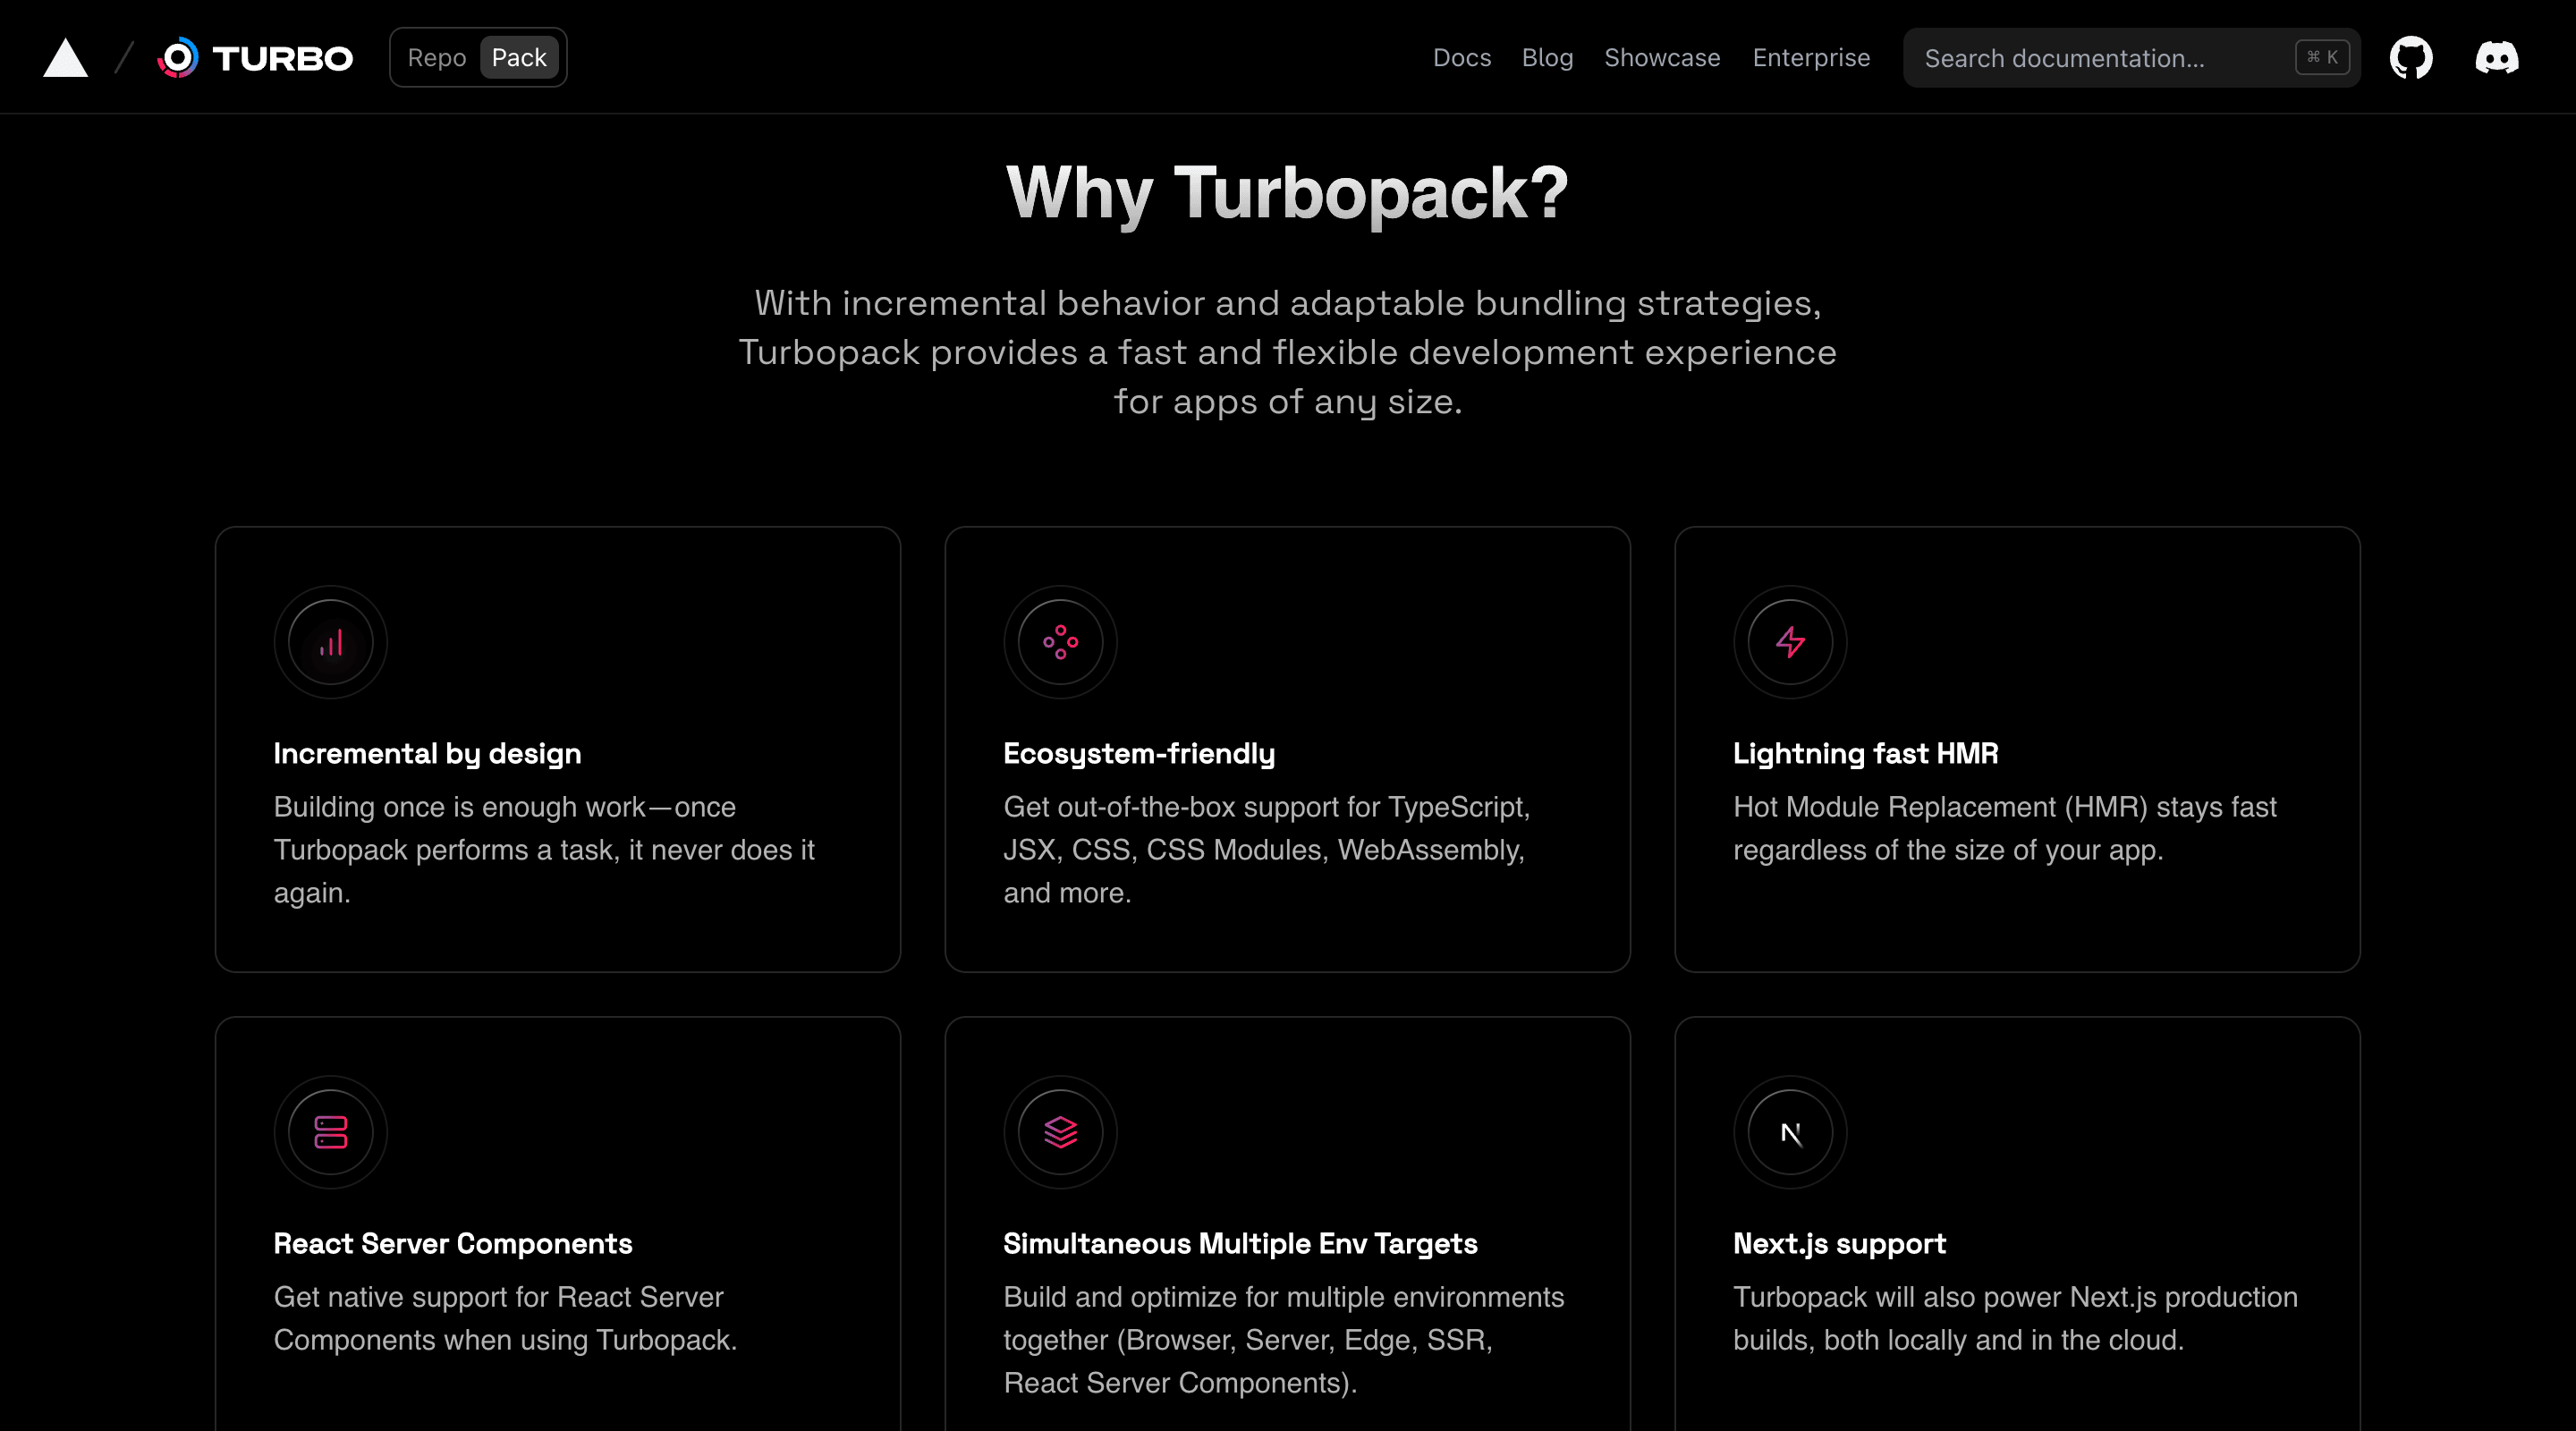This screenshot has width=2576, height=1431.
Task: Open Turbo's GitHub repository via the GitHub icon
Action: click(2411, 57)
